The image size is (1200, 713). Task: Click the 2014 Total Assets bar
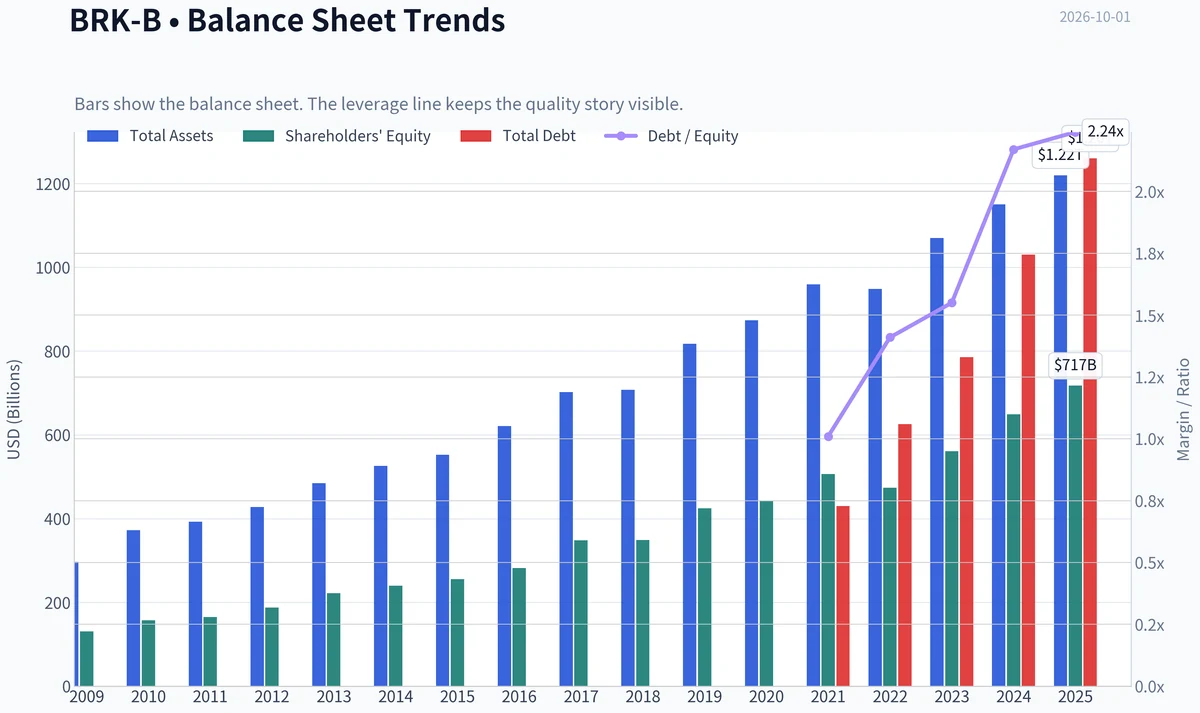381,576
